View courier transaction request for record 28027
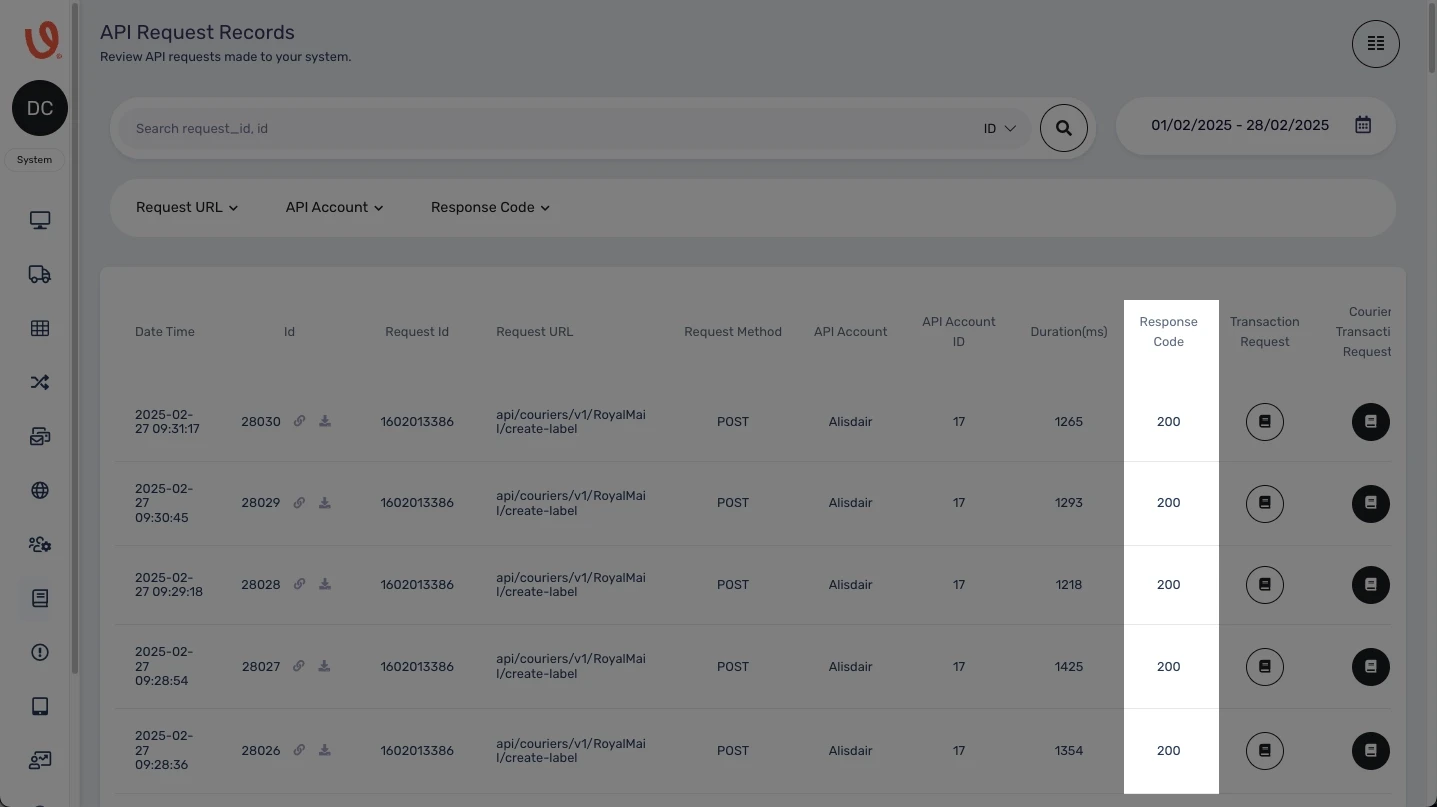Screen dimensions: 1437x807 [x=1371, y=667]
